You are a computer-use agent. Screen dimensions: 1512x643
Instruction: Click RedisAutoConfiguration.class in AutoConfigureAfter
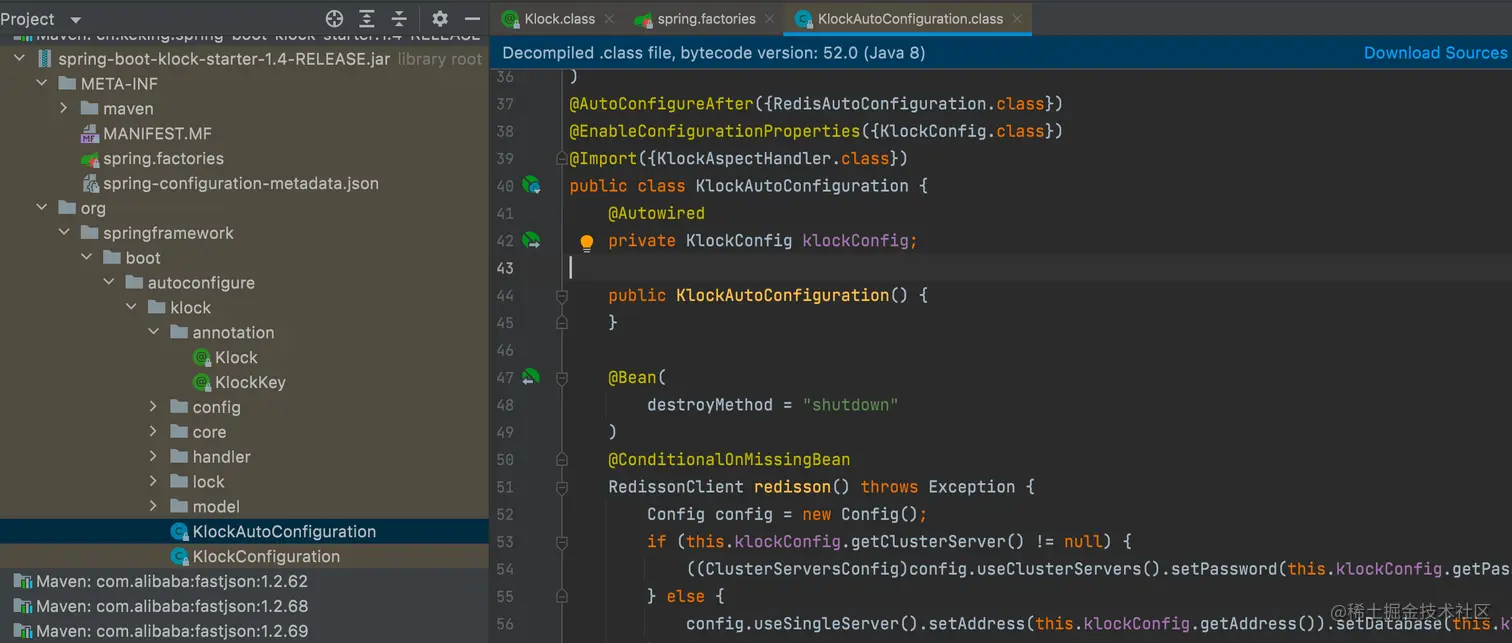point(908,104)
